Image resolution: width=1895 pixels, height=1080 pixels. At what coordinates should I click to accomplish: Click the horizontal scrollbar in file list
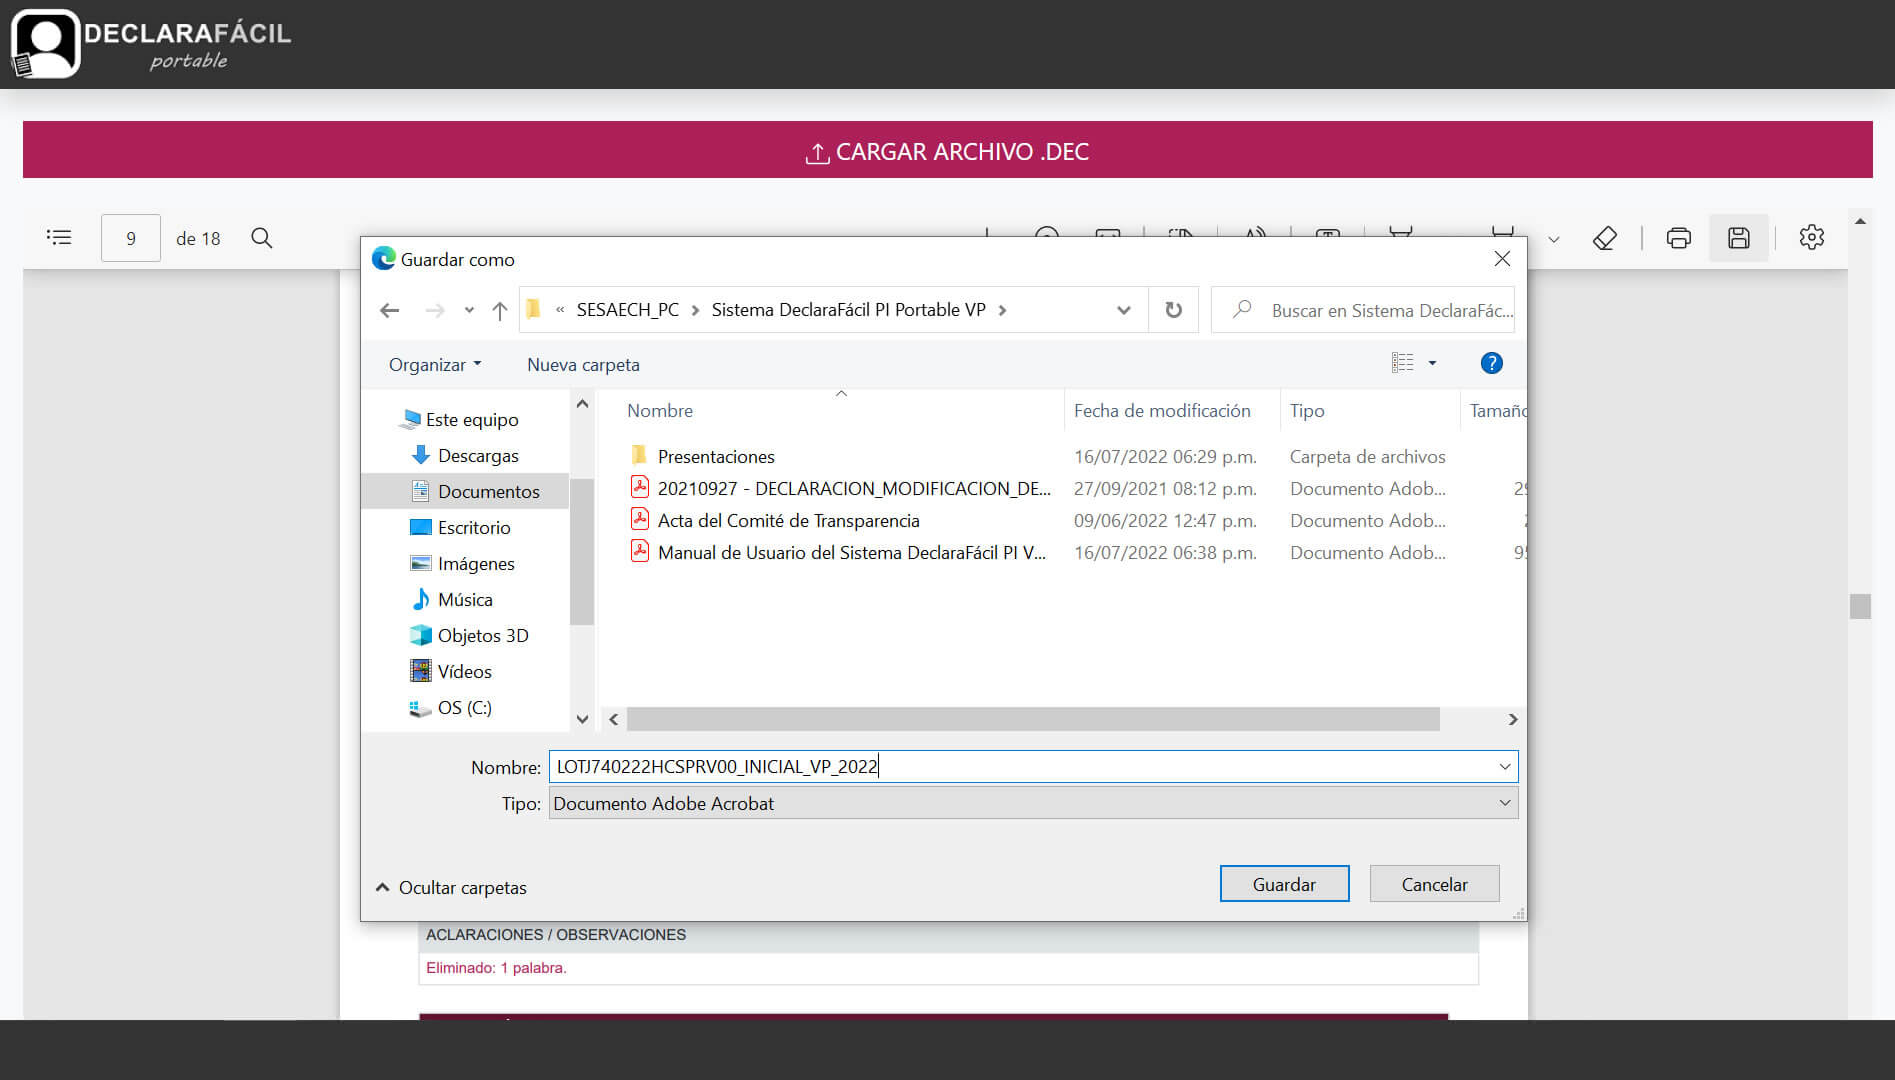click(1033, 719)
